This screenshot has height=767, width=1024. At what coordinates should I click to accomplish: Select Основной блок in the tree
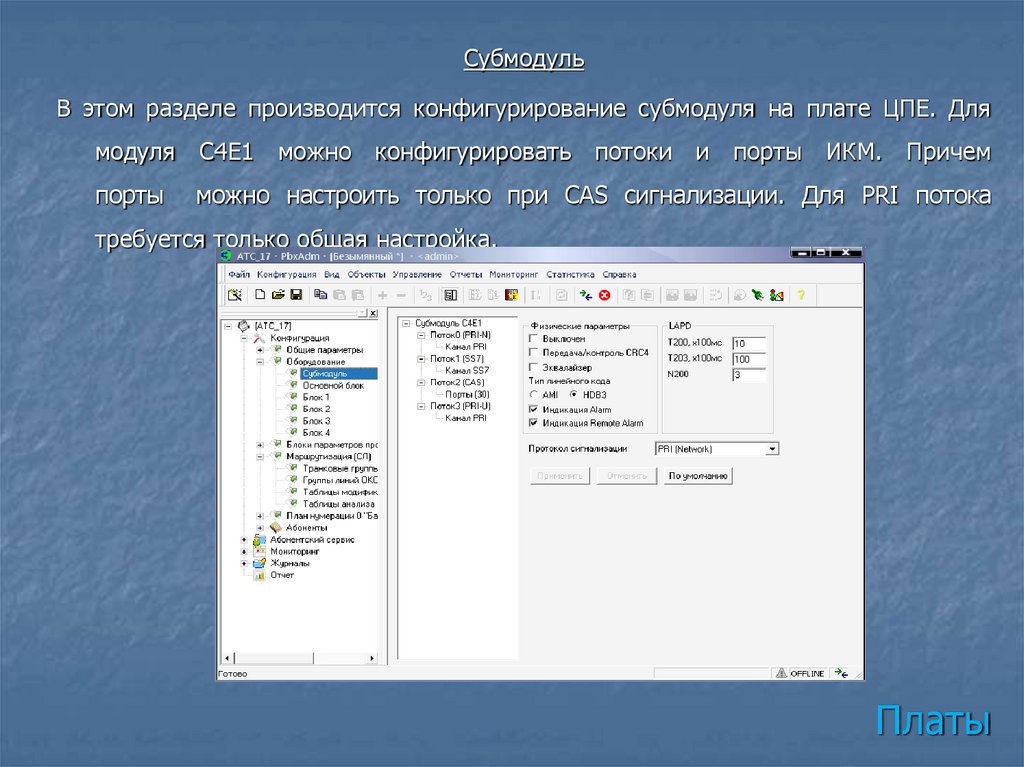pos(333,385)
